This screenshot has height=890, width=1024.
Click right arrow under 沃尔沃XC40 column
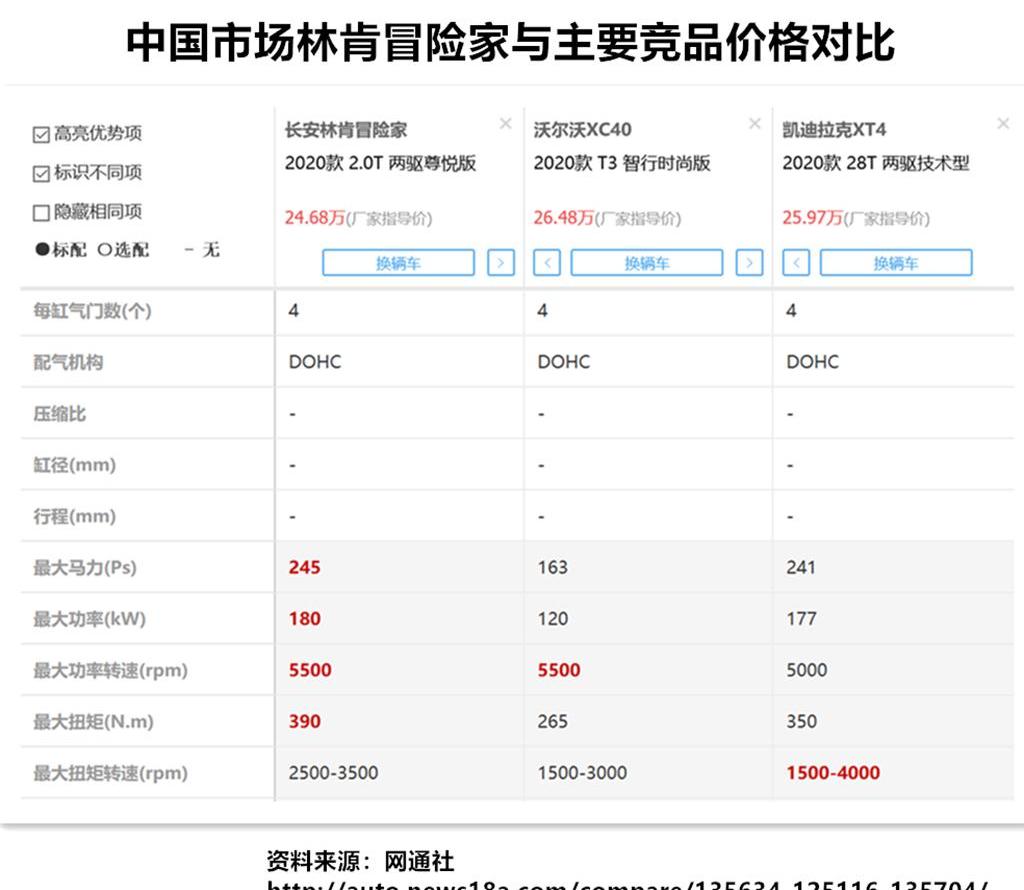tap(750, 262)
